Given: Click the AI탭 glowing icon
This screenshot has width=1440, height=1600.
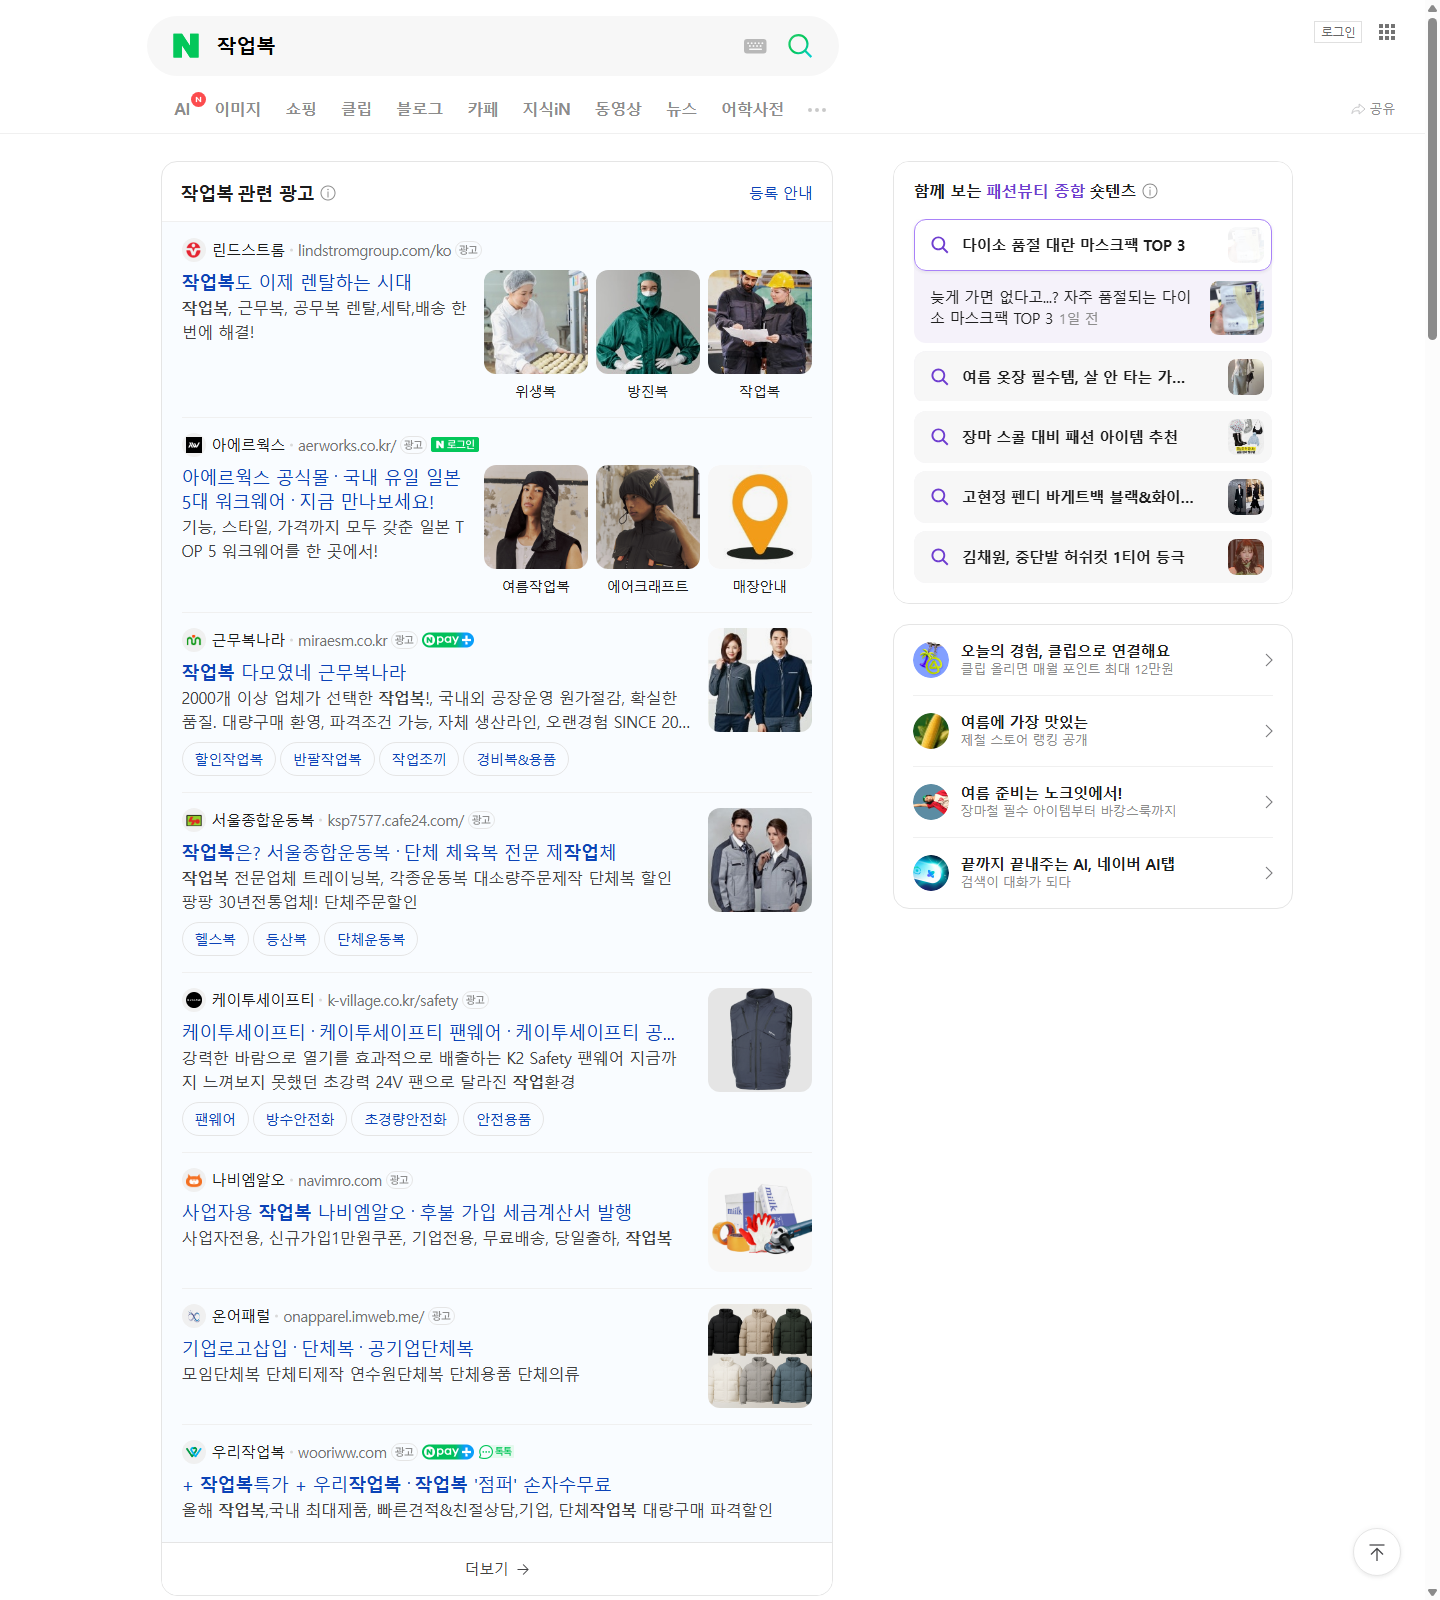Looking at the screenshot, I should [x=931, y=873].
